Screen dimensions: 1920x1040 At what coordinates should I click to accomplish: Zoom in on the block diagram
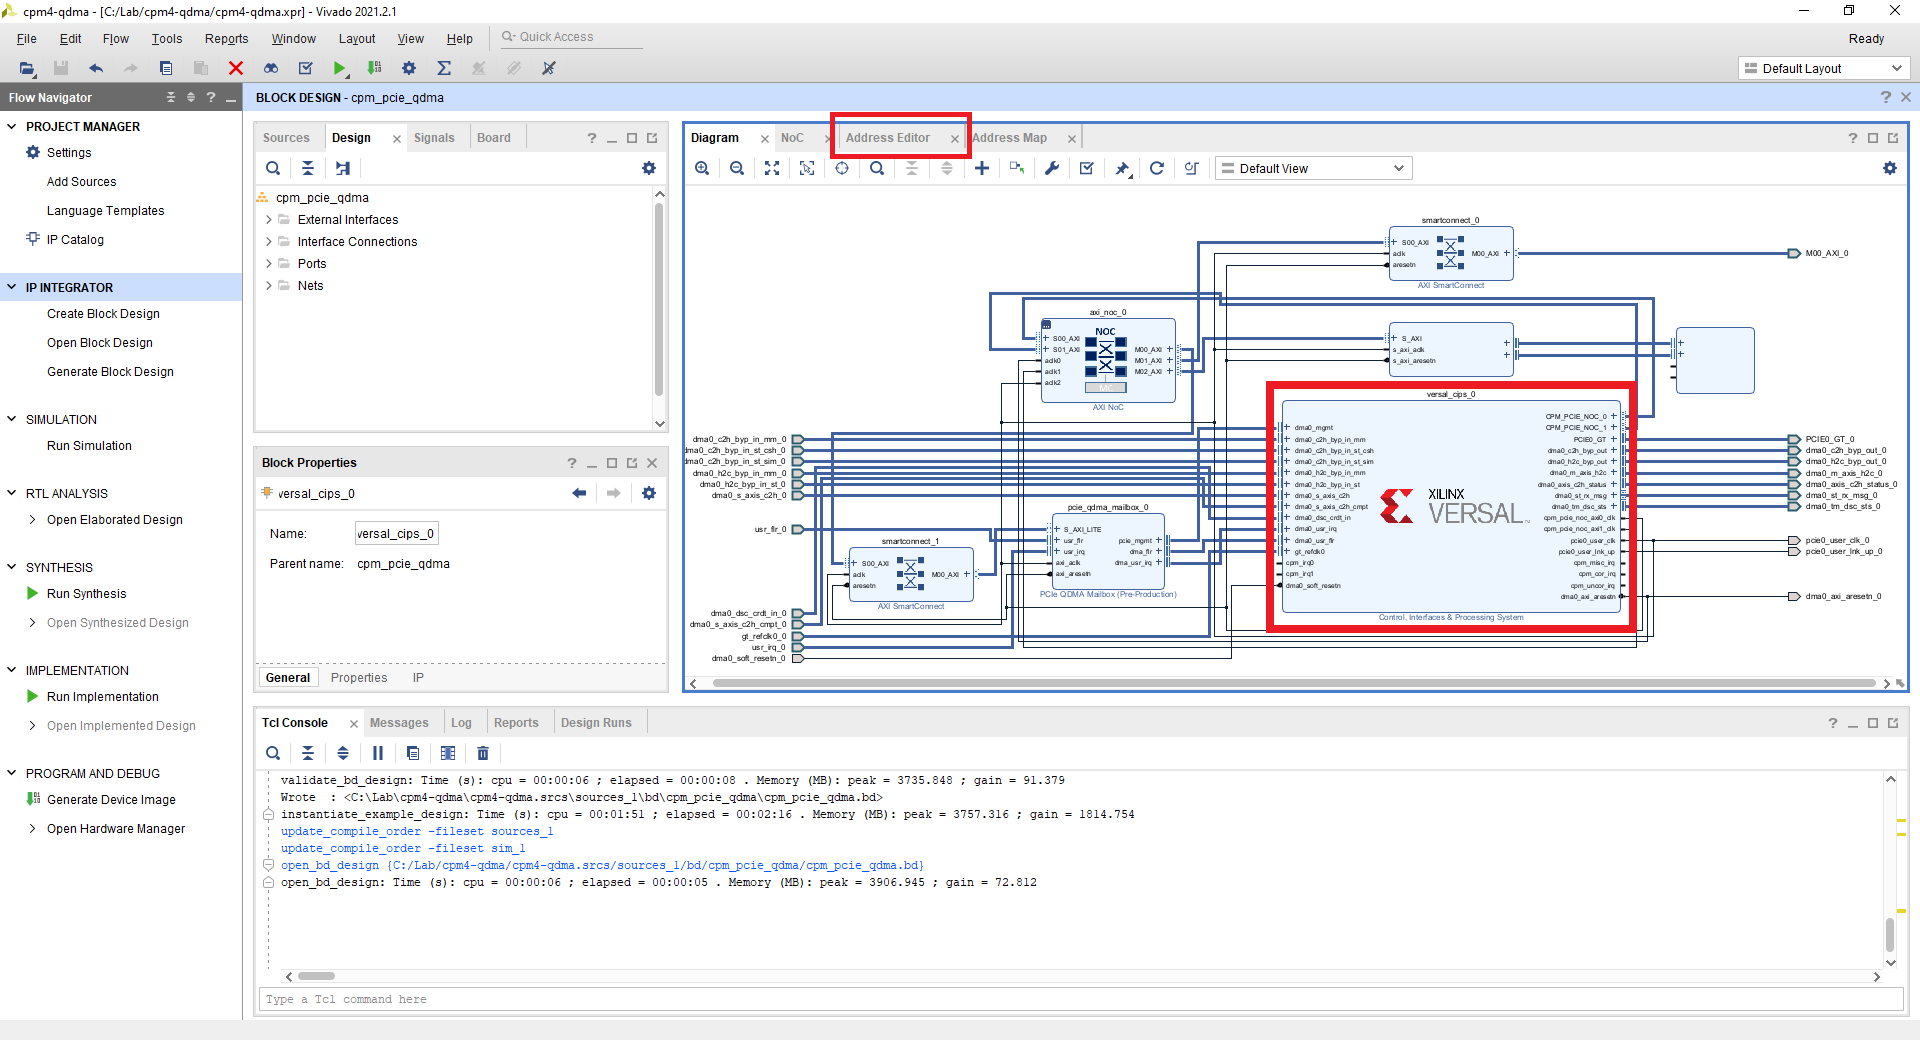pos(702,168)
